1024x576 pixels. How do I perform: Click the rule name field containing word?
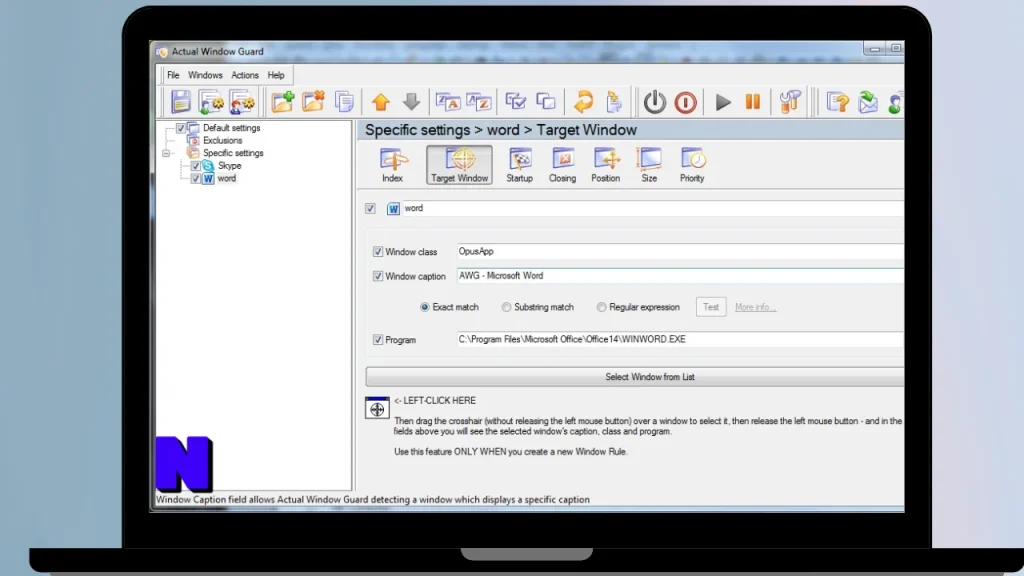coord(652,208)
